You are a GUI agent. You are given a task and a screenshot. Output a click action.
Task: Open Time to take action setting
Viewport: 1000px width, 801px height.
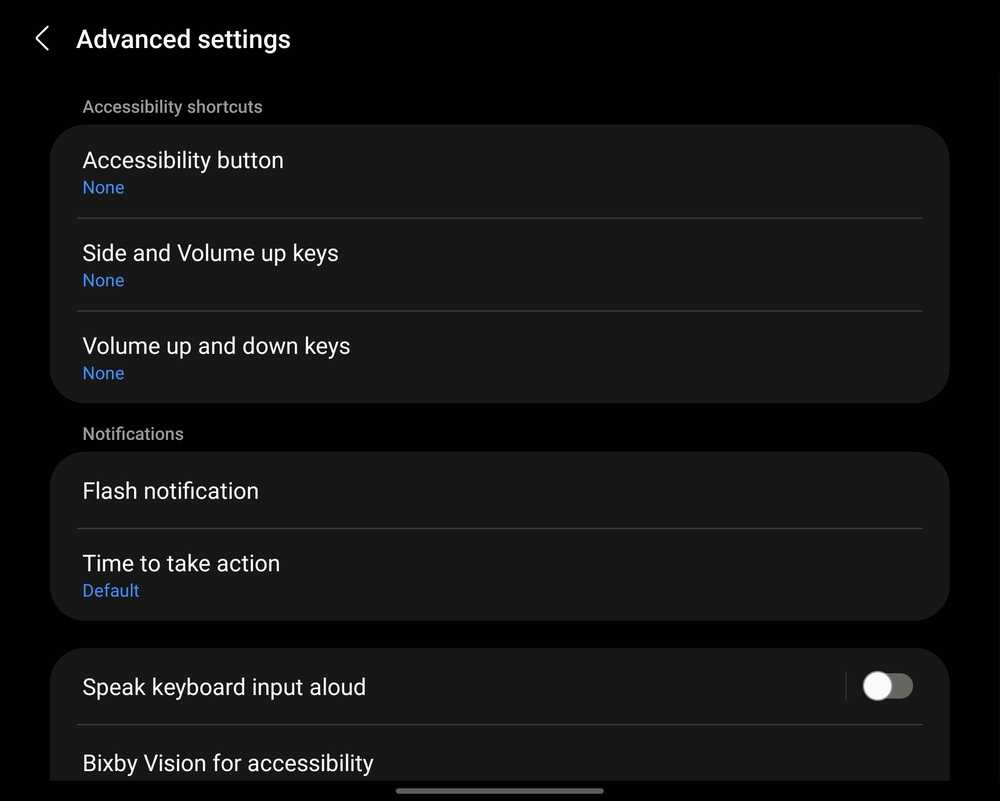(x=181, y=563)
